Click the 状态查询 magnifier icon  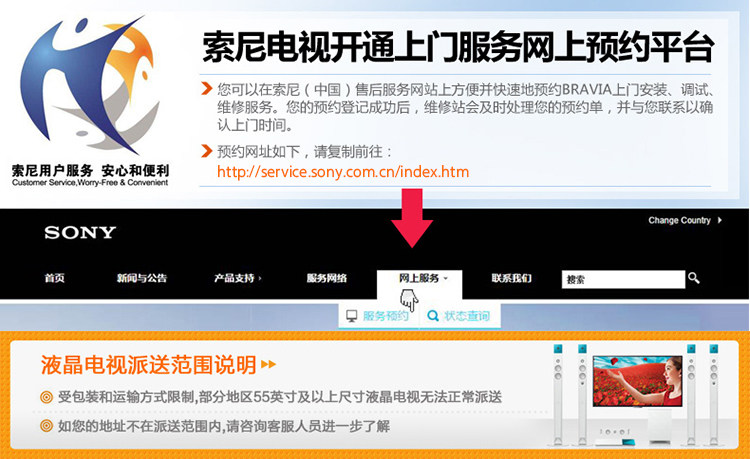click(433, 316)
